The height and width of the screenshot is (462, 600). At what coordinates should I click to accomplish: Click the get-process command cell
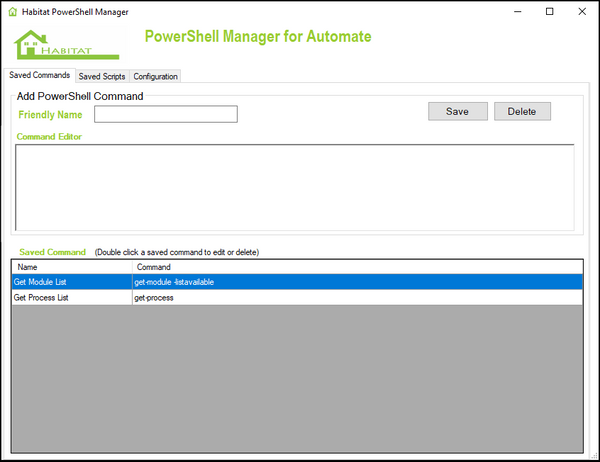[x=355, y=298]
